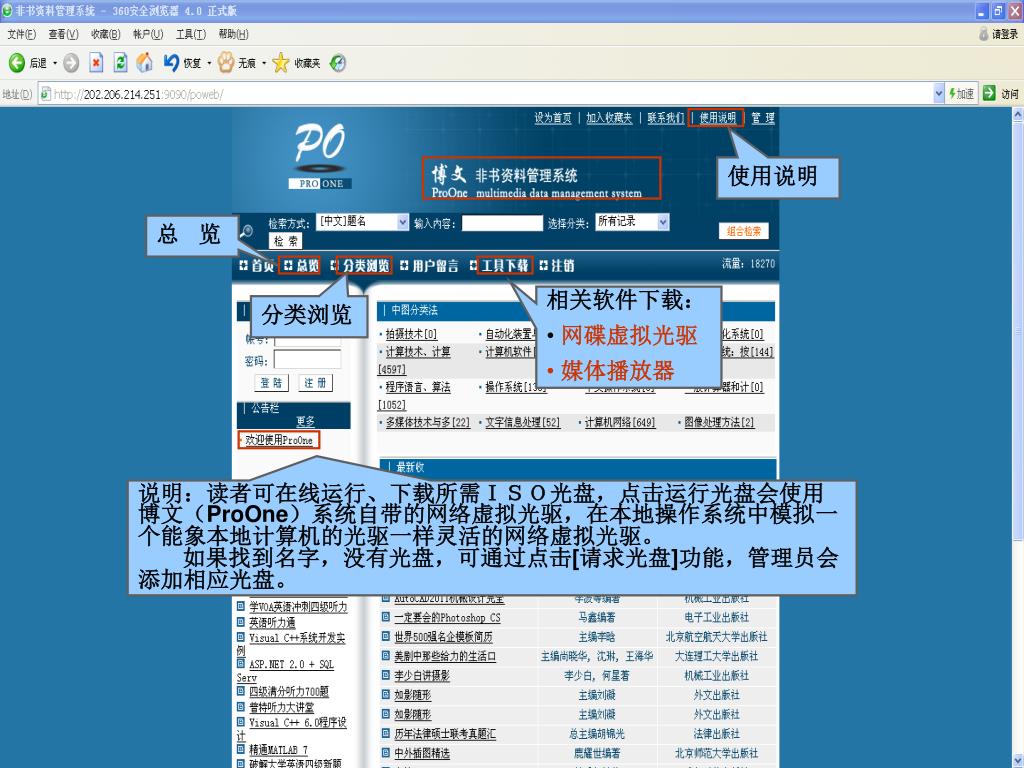Click the 访问 go arrow icon
Image resolution: width=1024 pixels, height=768 pixels.
click(x=989, y=93)
